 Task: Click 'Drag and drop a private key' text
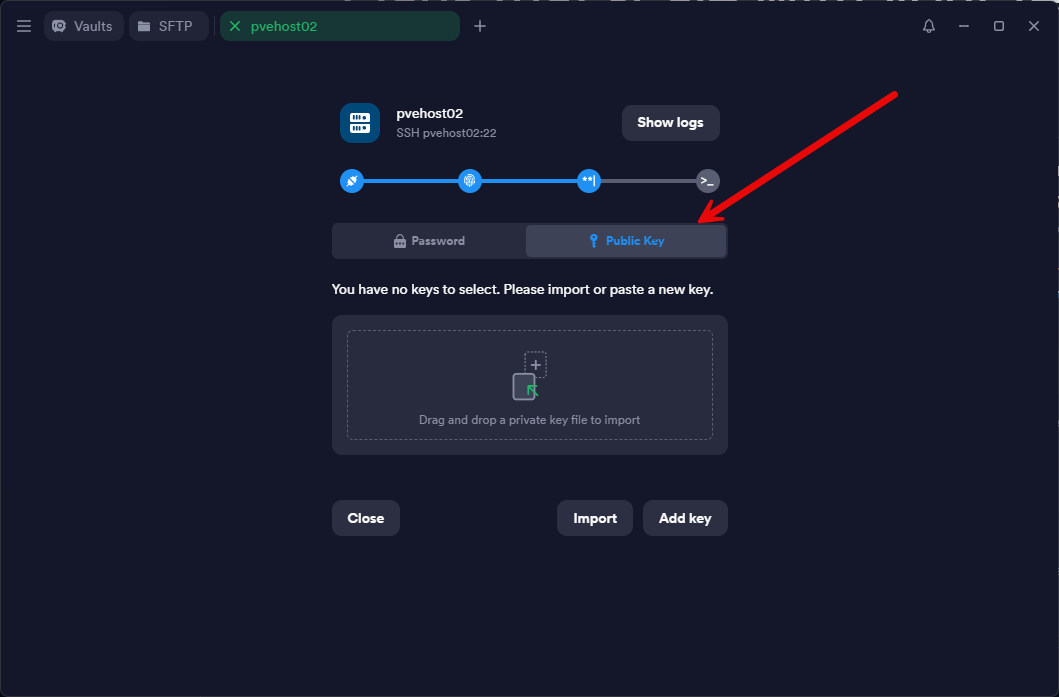tap(530, 420)
